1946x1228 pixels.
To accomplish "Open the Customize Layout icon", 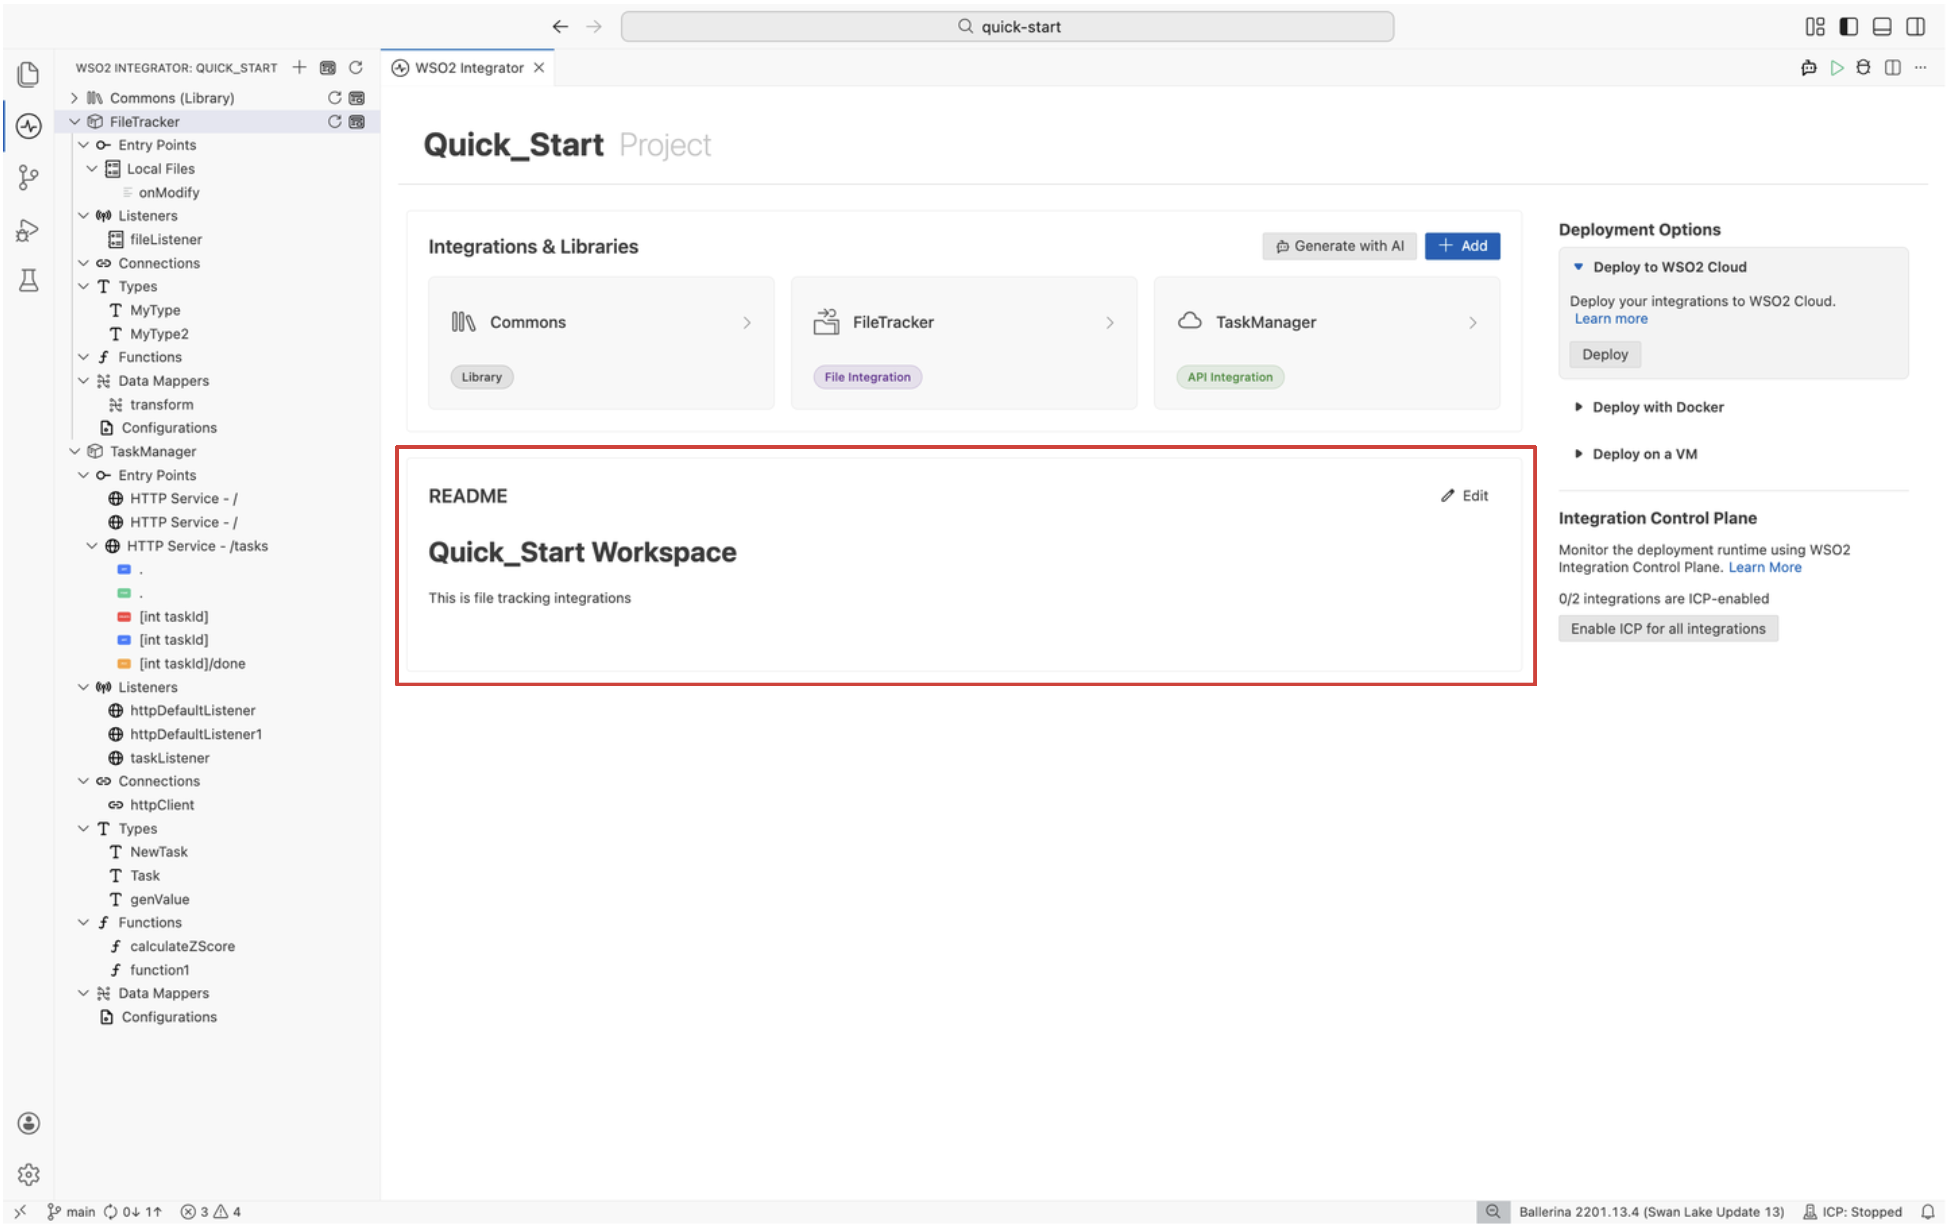I will click(1815, 27).
